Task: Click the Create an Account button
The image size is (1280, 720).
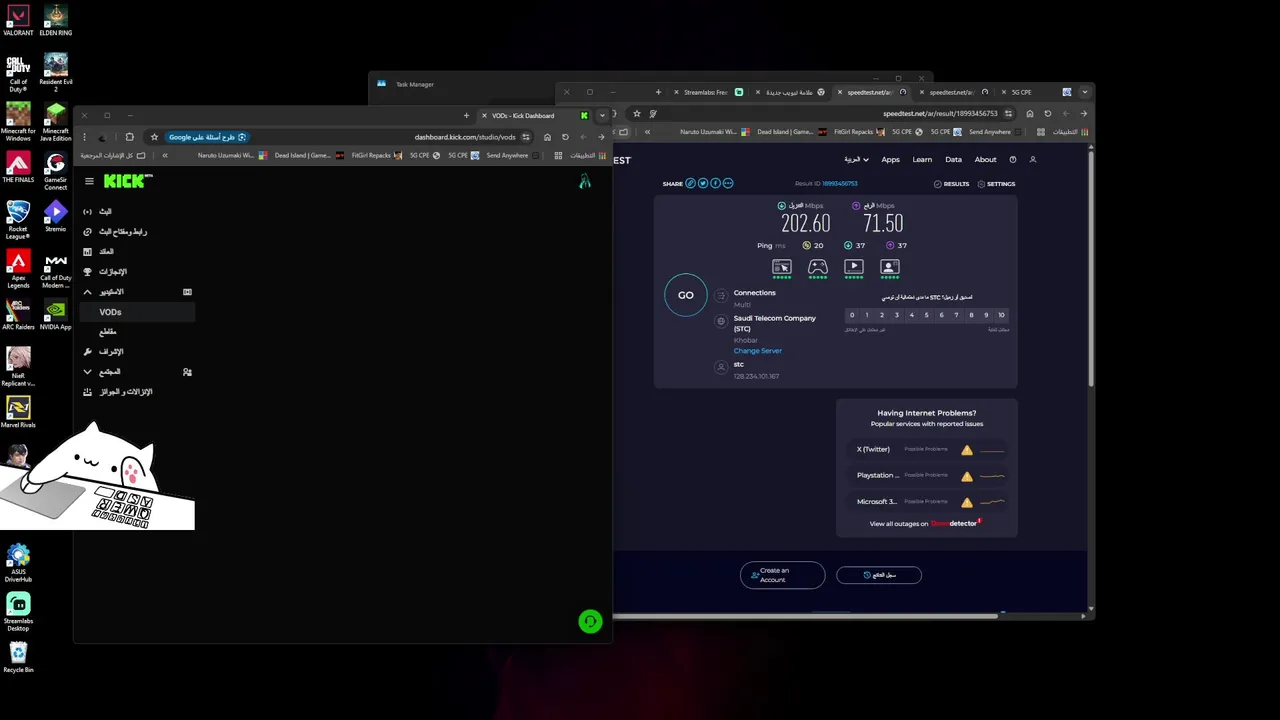Action: tap(782, 575)
